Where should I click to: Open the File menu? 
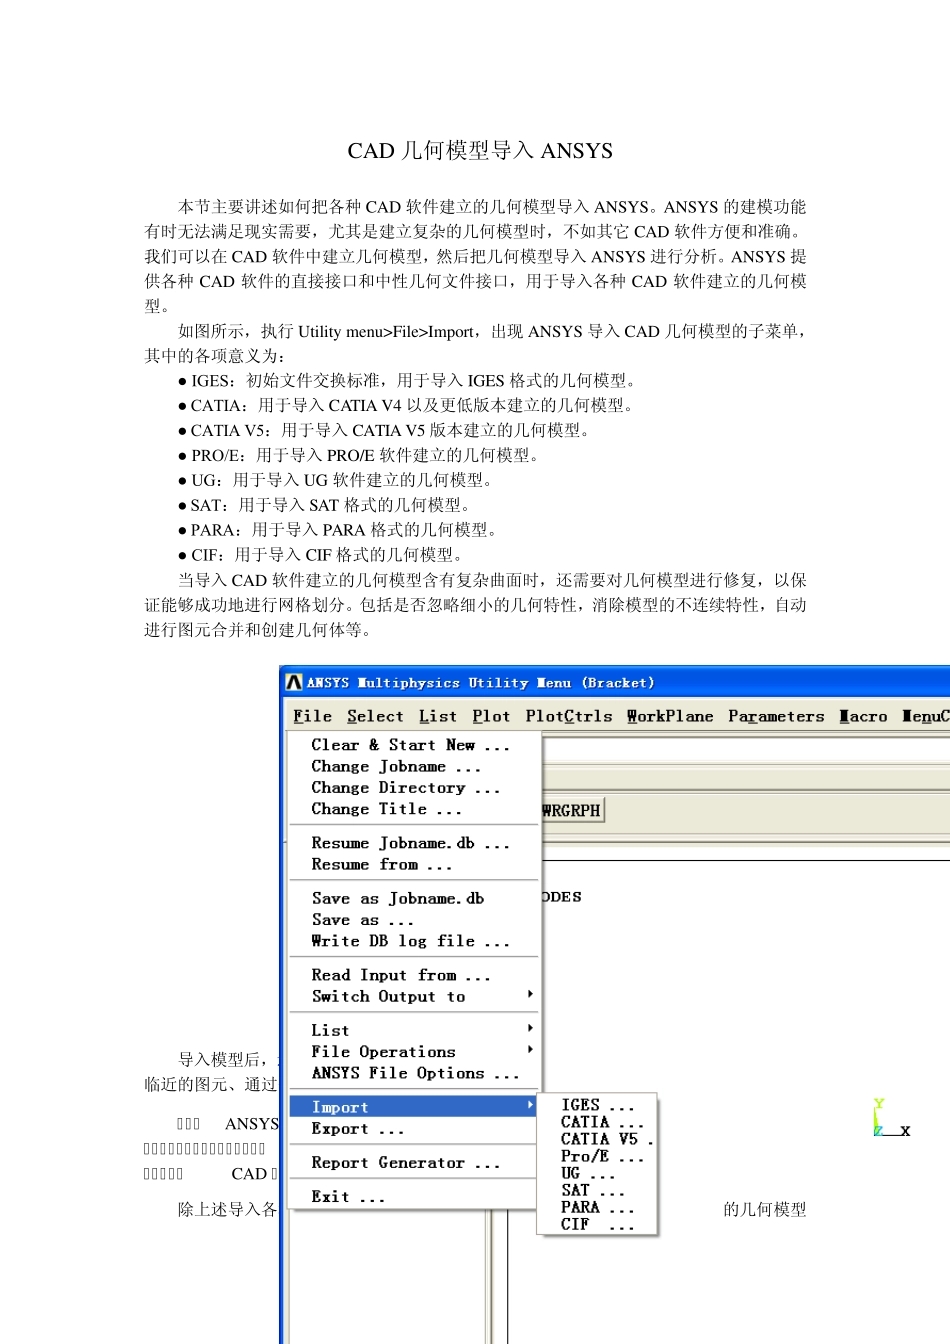312,716
